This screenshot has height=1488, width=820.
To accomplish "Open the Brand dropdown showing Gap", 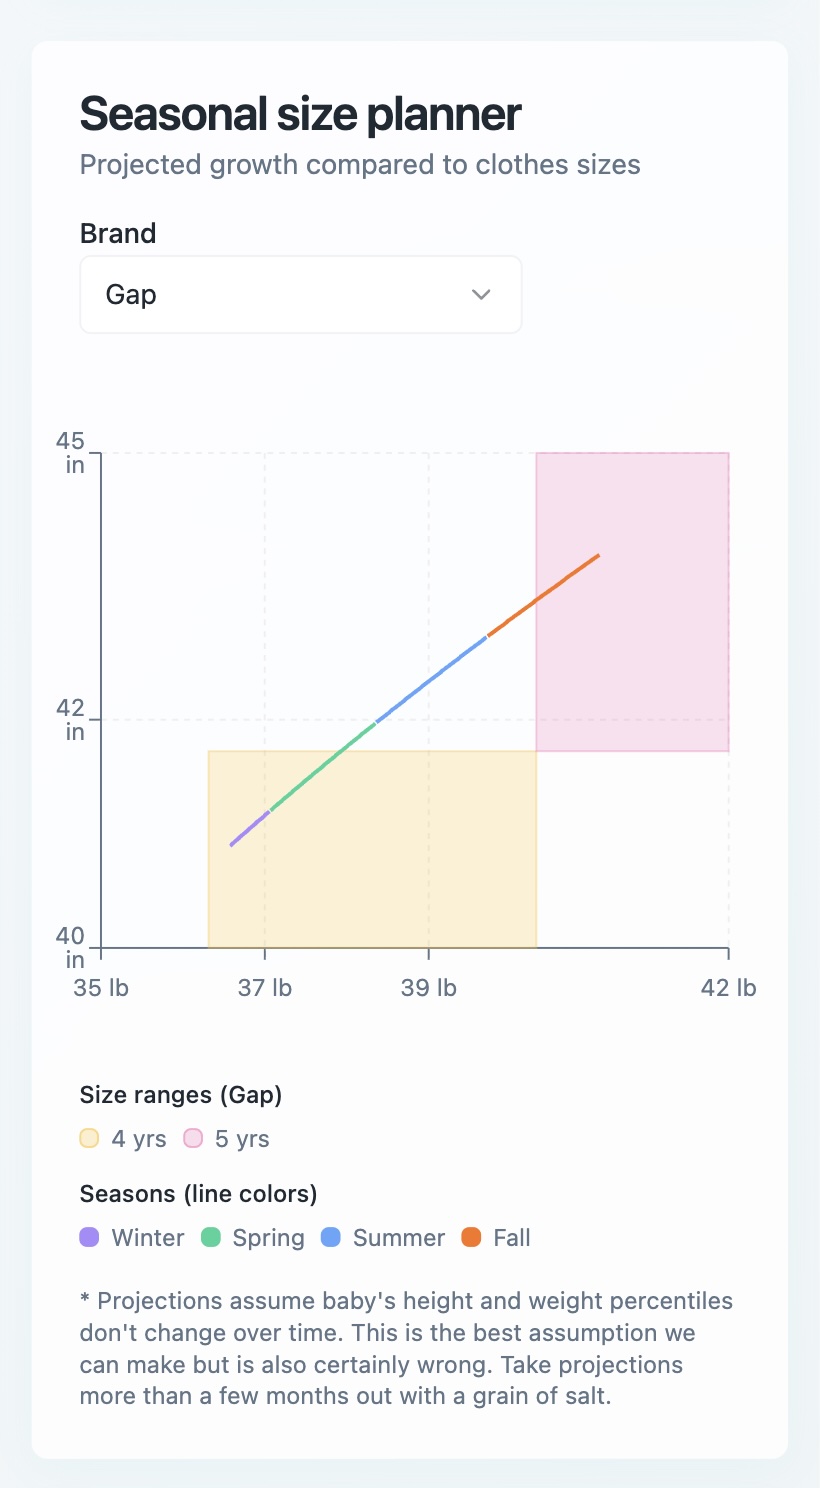I will pyautogui.click(x=300, y=295).
